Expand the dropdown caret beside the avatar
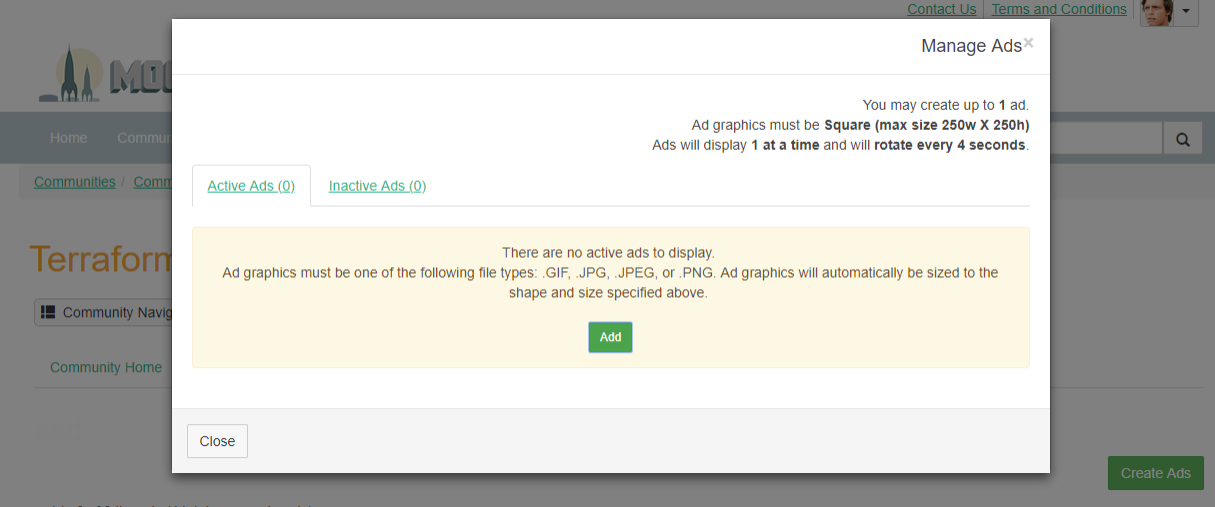This screenshot has width=1215, height=507. [x=1186, y=11]
